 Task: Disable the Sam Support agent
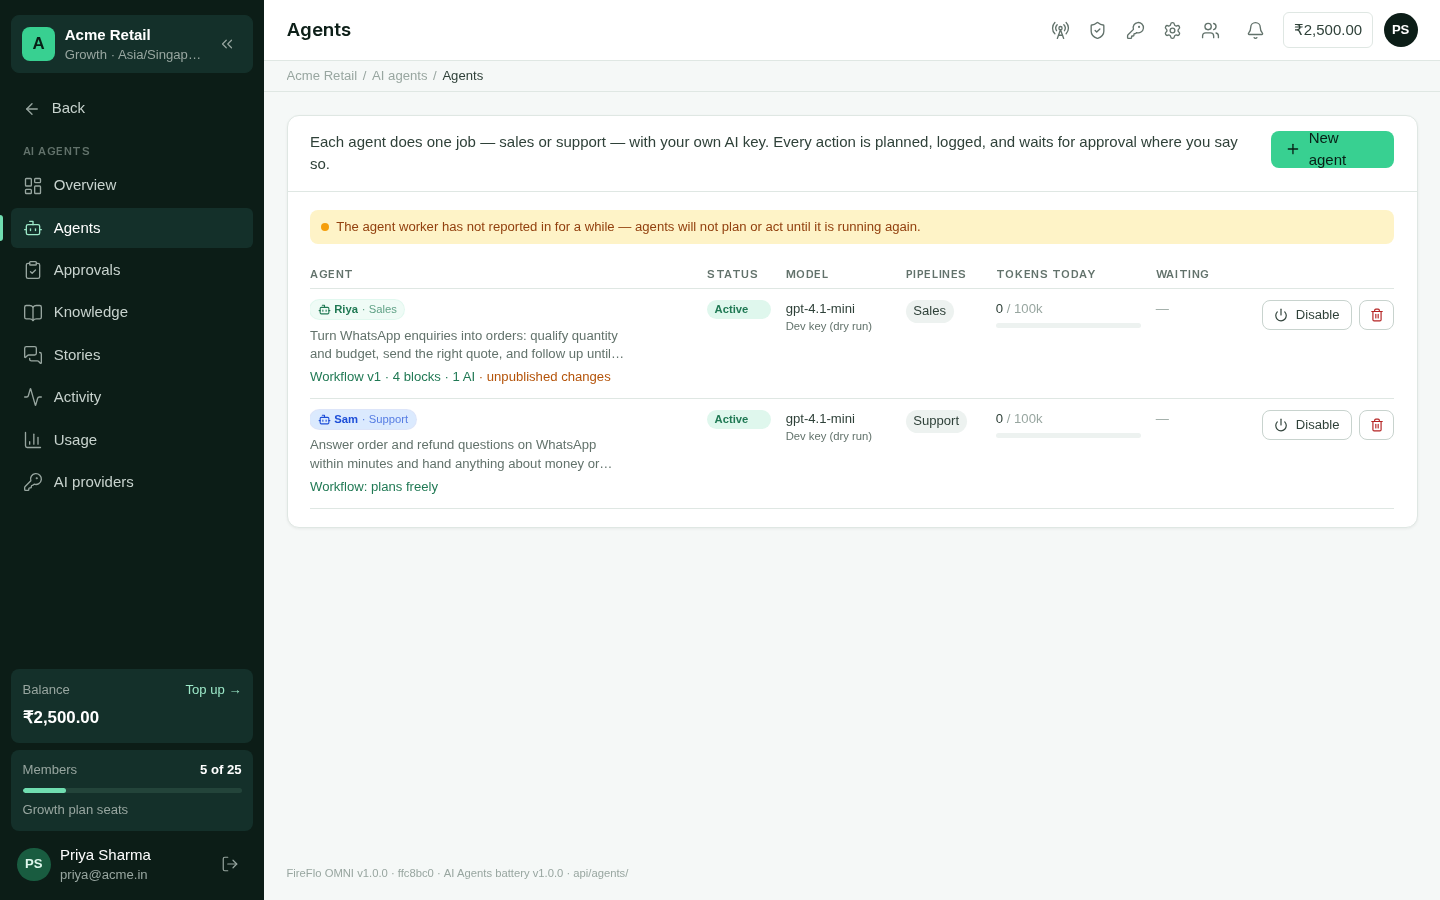(1306, 425)
